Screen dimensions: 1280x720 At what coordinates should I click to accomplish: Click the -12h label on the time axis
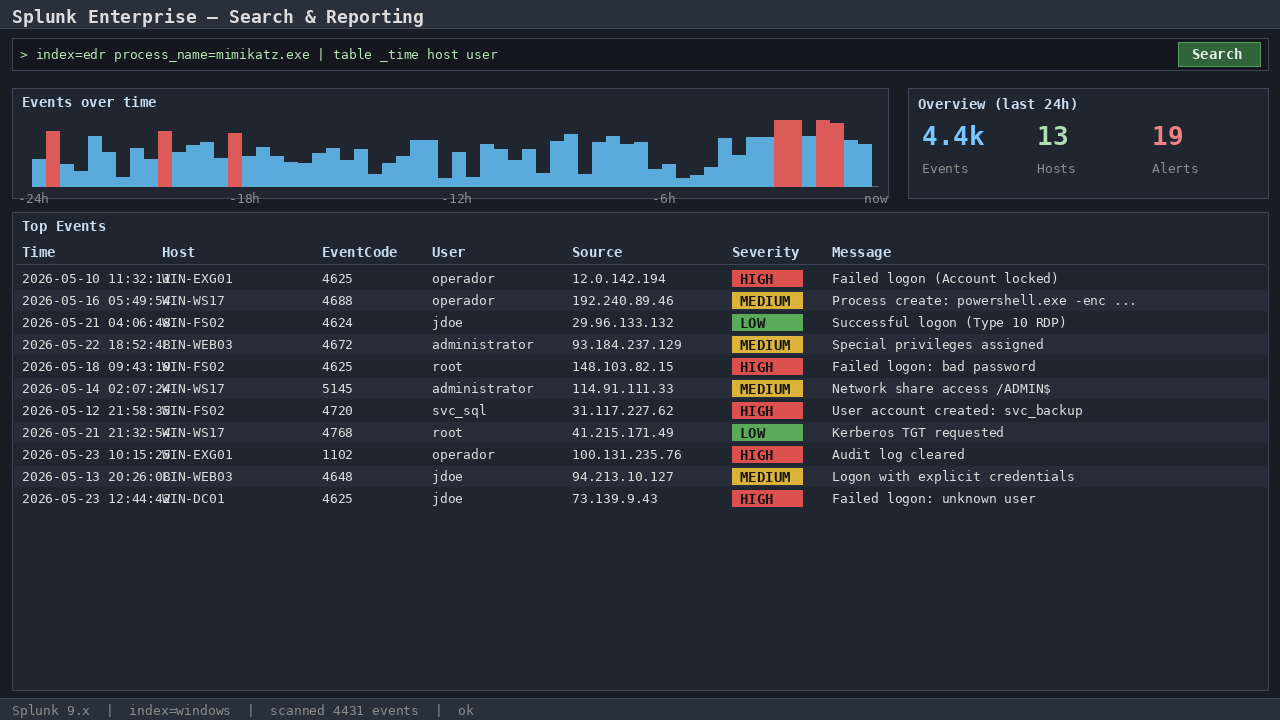pos(457,199)
